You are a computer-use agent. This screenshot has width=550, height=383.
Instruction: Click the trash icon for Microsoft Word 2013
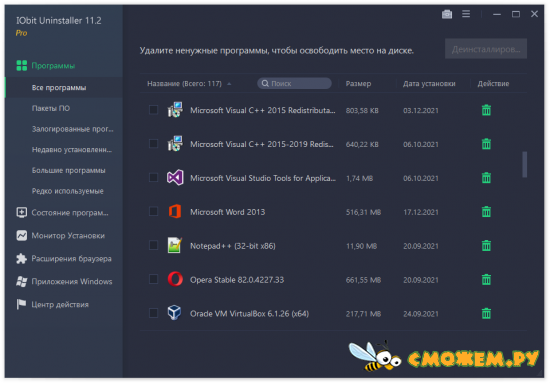(486, 212)
